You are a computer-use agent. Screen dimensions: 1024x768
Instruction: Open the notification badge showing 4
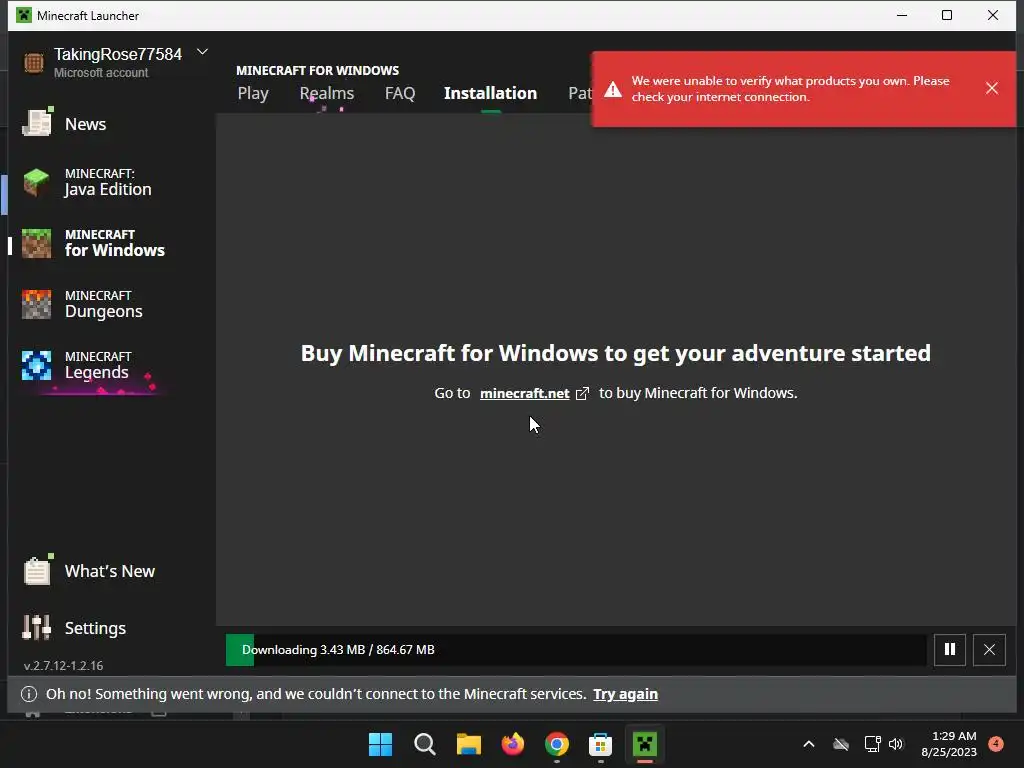996,744
